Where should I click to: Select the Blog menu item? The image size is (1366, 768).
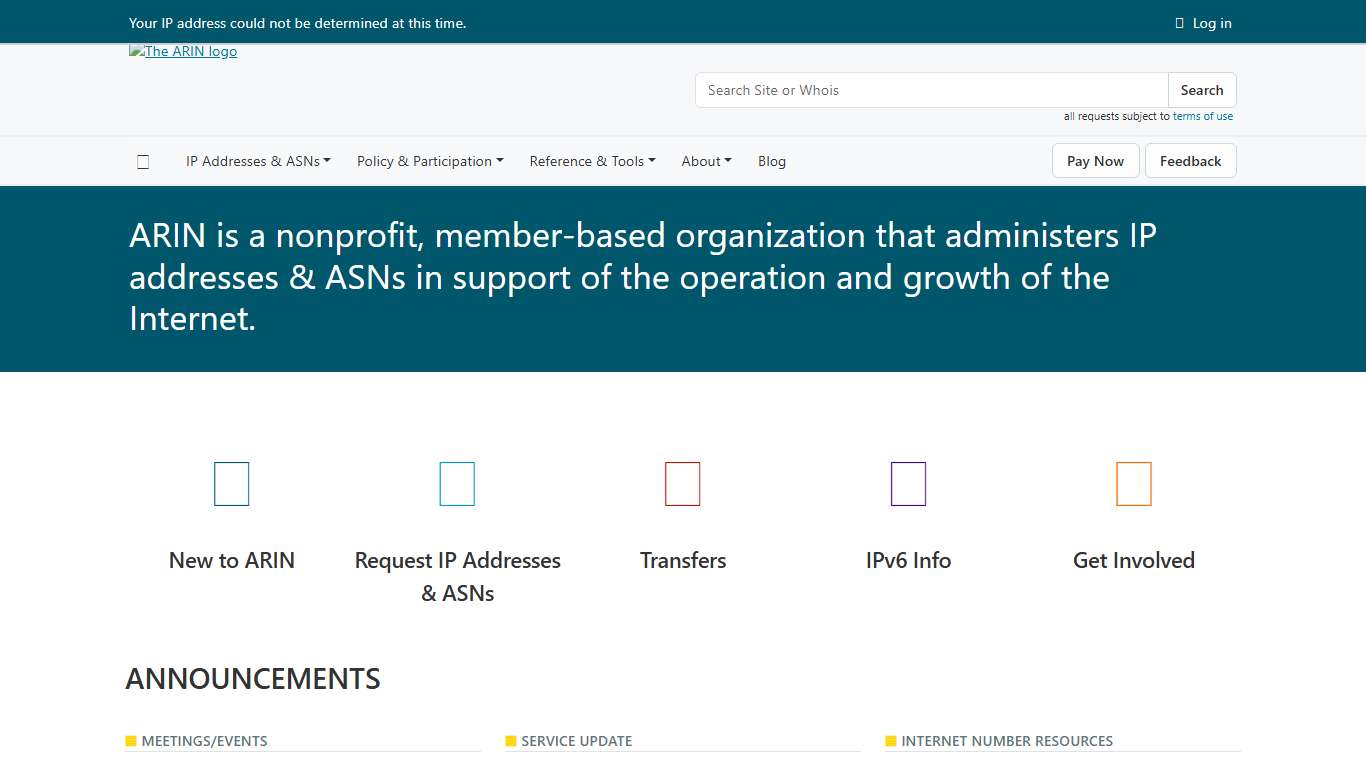pyautogui.click(x=771, y=161)
